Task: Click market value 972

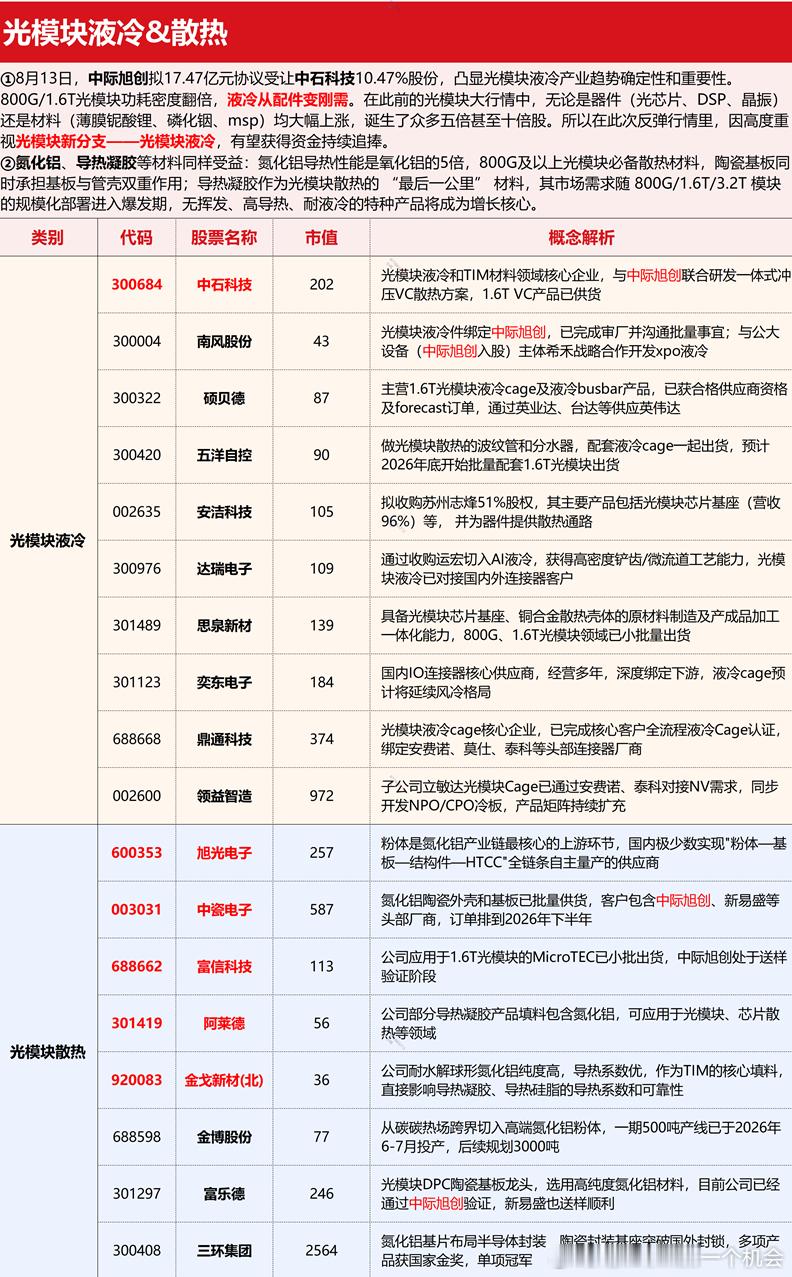Action: tap(321, 796)
